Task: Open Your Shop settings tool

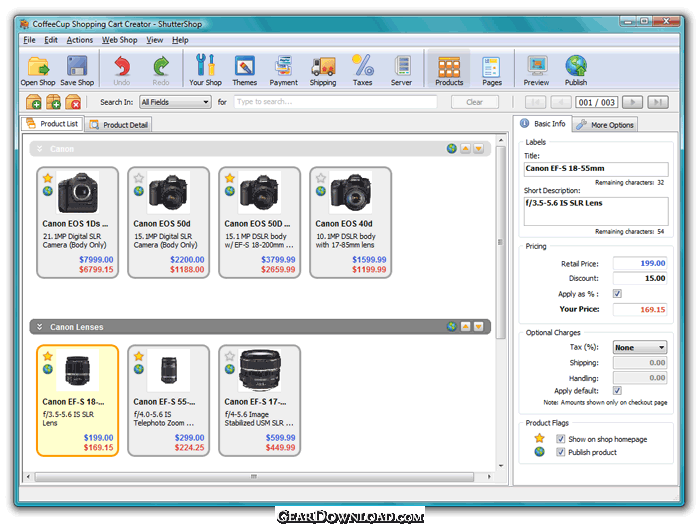Action: pos(205,70)
